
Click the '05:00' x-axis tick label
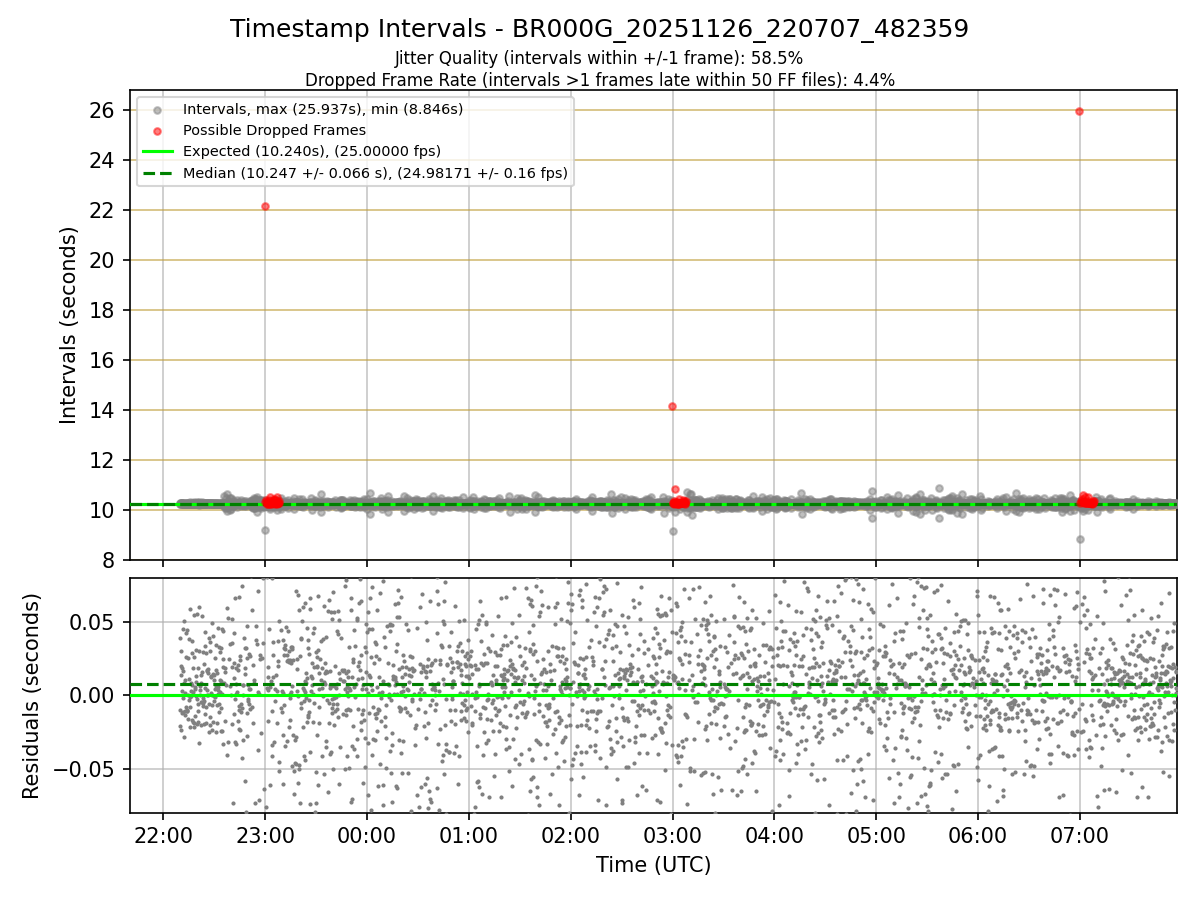pos(876,835)
